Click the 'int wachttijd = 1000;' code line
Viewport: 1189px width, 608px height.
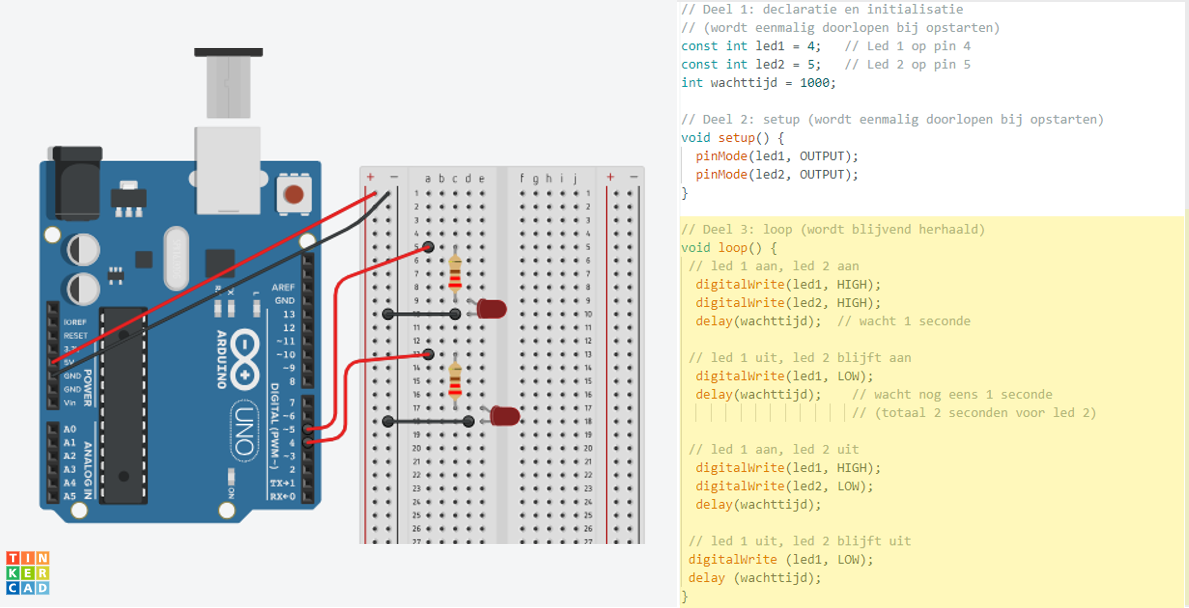[x=758, y=83]
